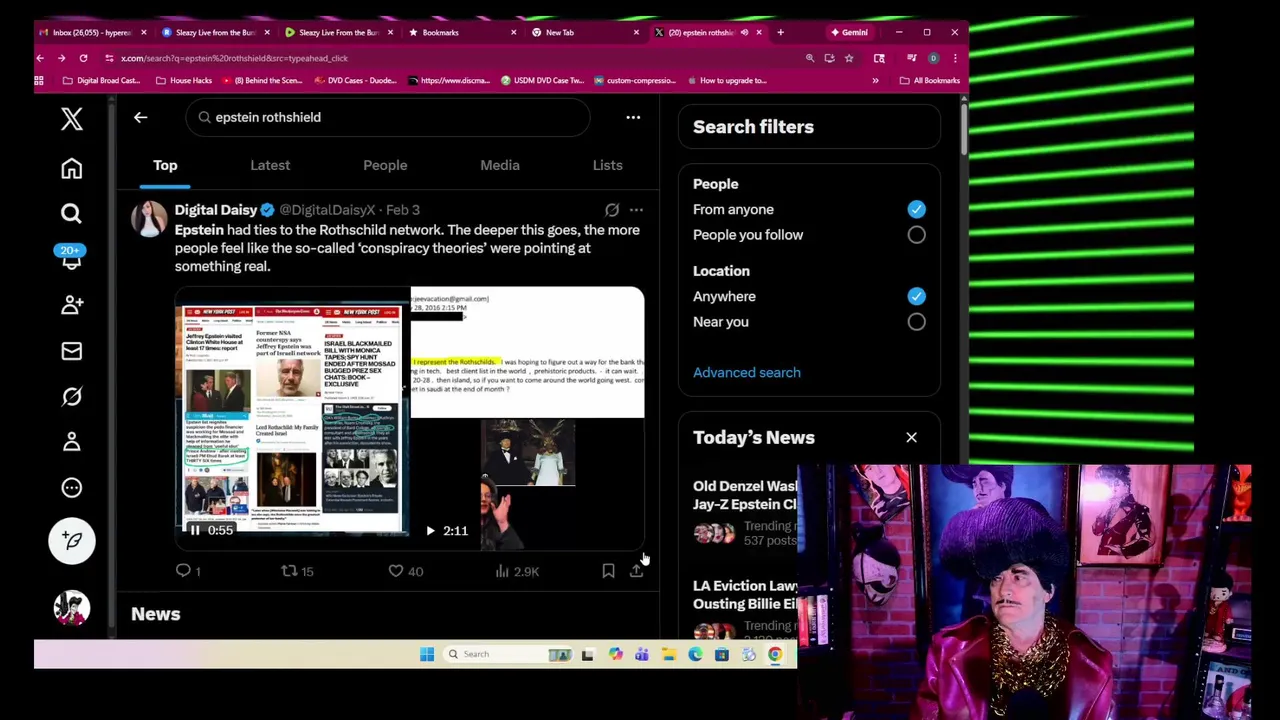Open More circle icon in sidebar
Screen dimensions: 1280x720
pyautogui.click(x=71, y=488)
